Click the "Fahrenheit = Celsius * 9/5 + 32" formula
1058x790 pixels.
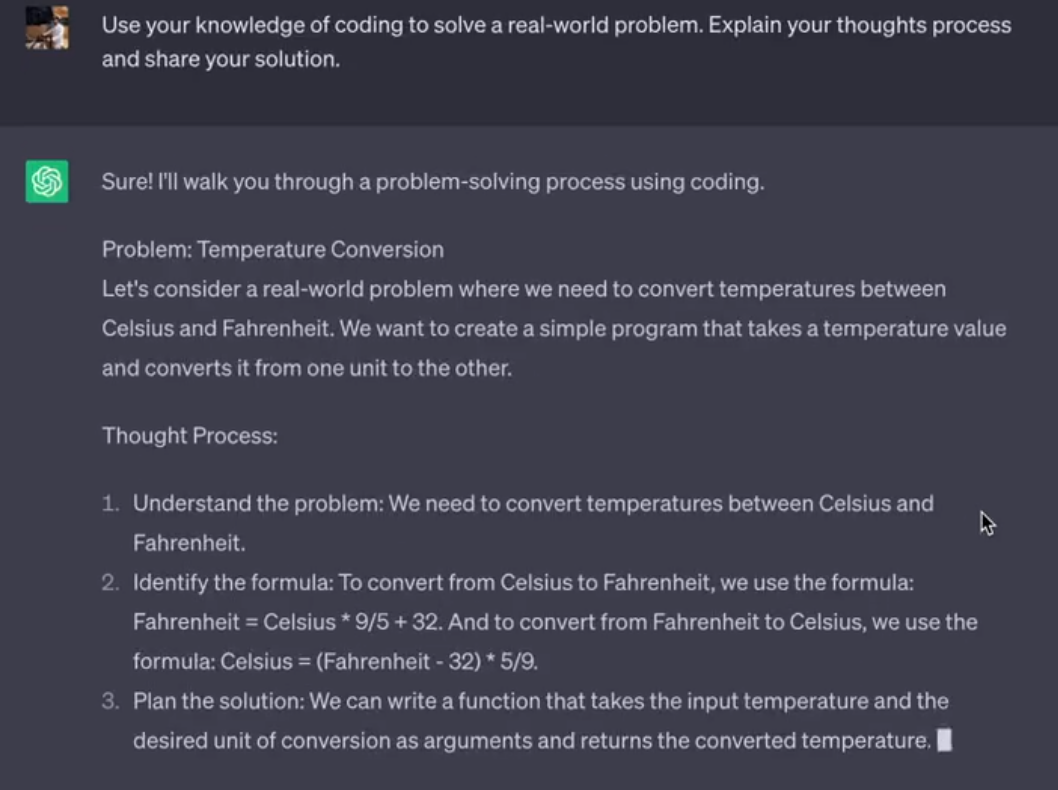pos(286,622)
